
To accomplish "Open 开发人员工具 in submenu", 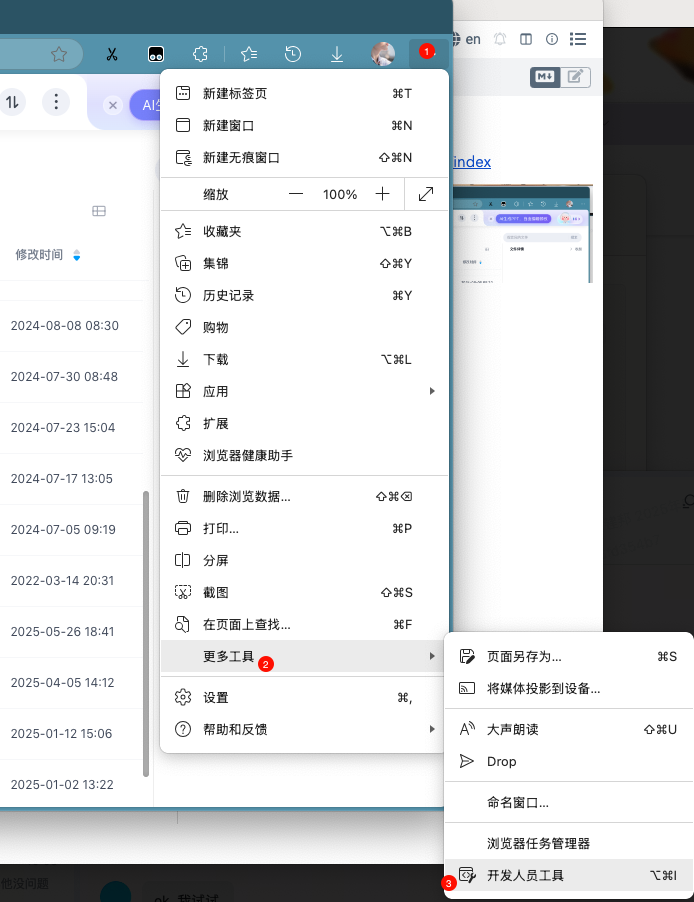I will click(x=569, y=876).
